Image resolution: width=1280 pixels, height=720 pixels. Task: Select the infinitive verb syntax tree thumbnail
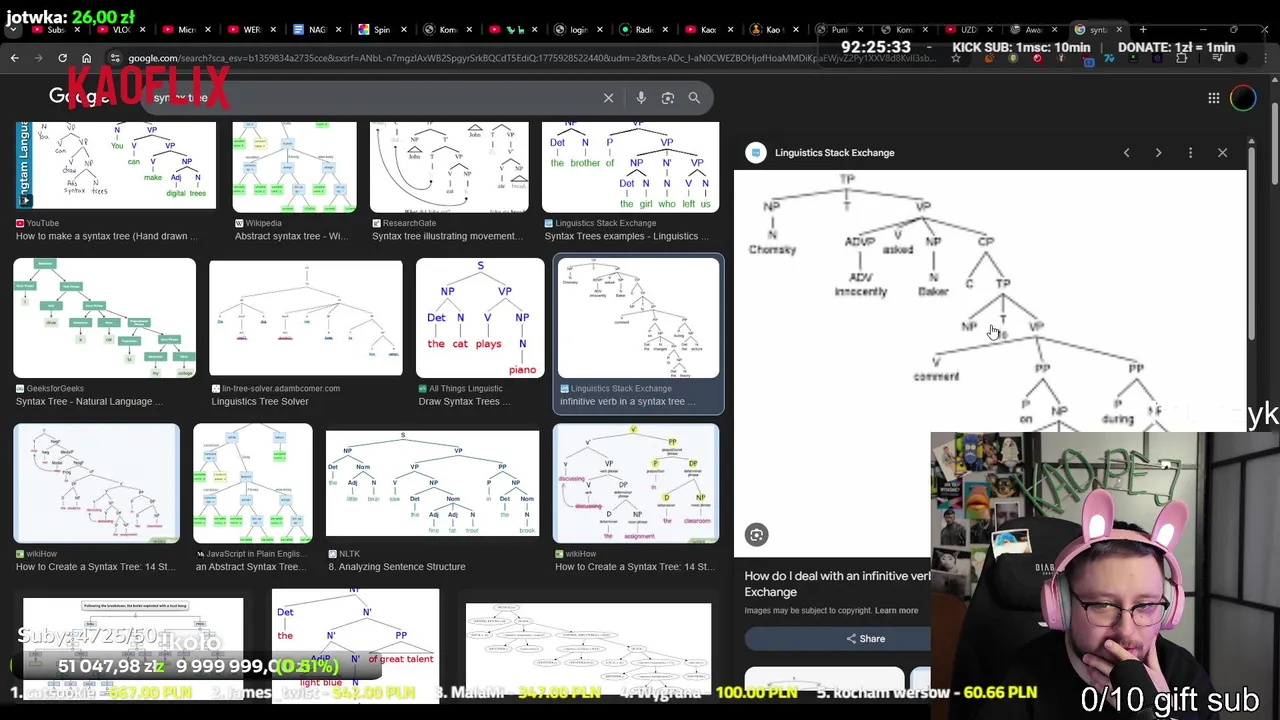pos(638,318)
